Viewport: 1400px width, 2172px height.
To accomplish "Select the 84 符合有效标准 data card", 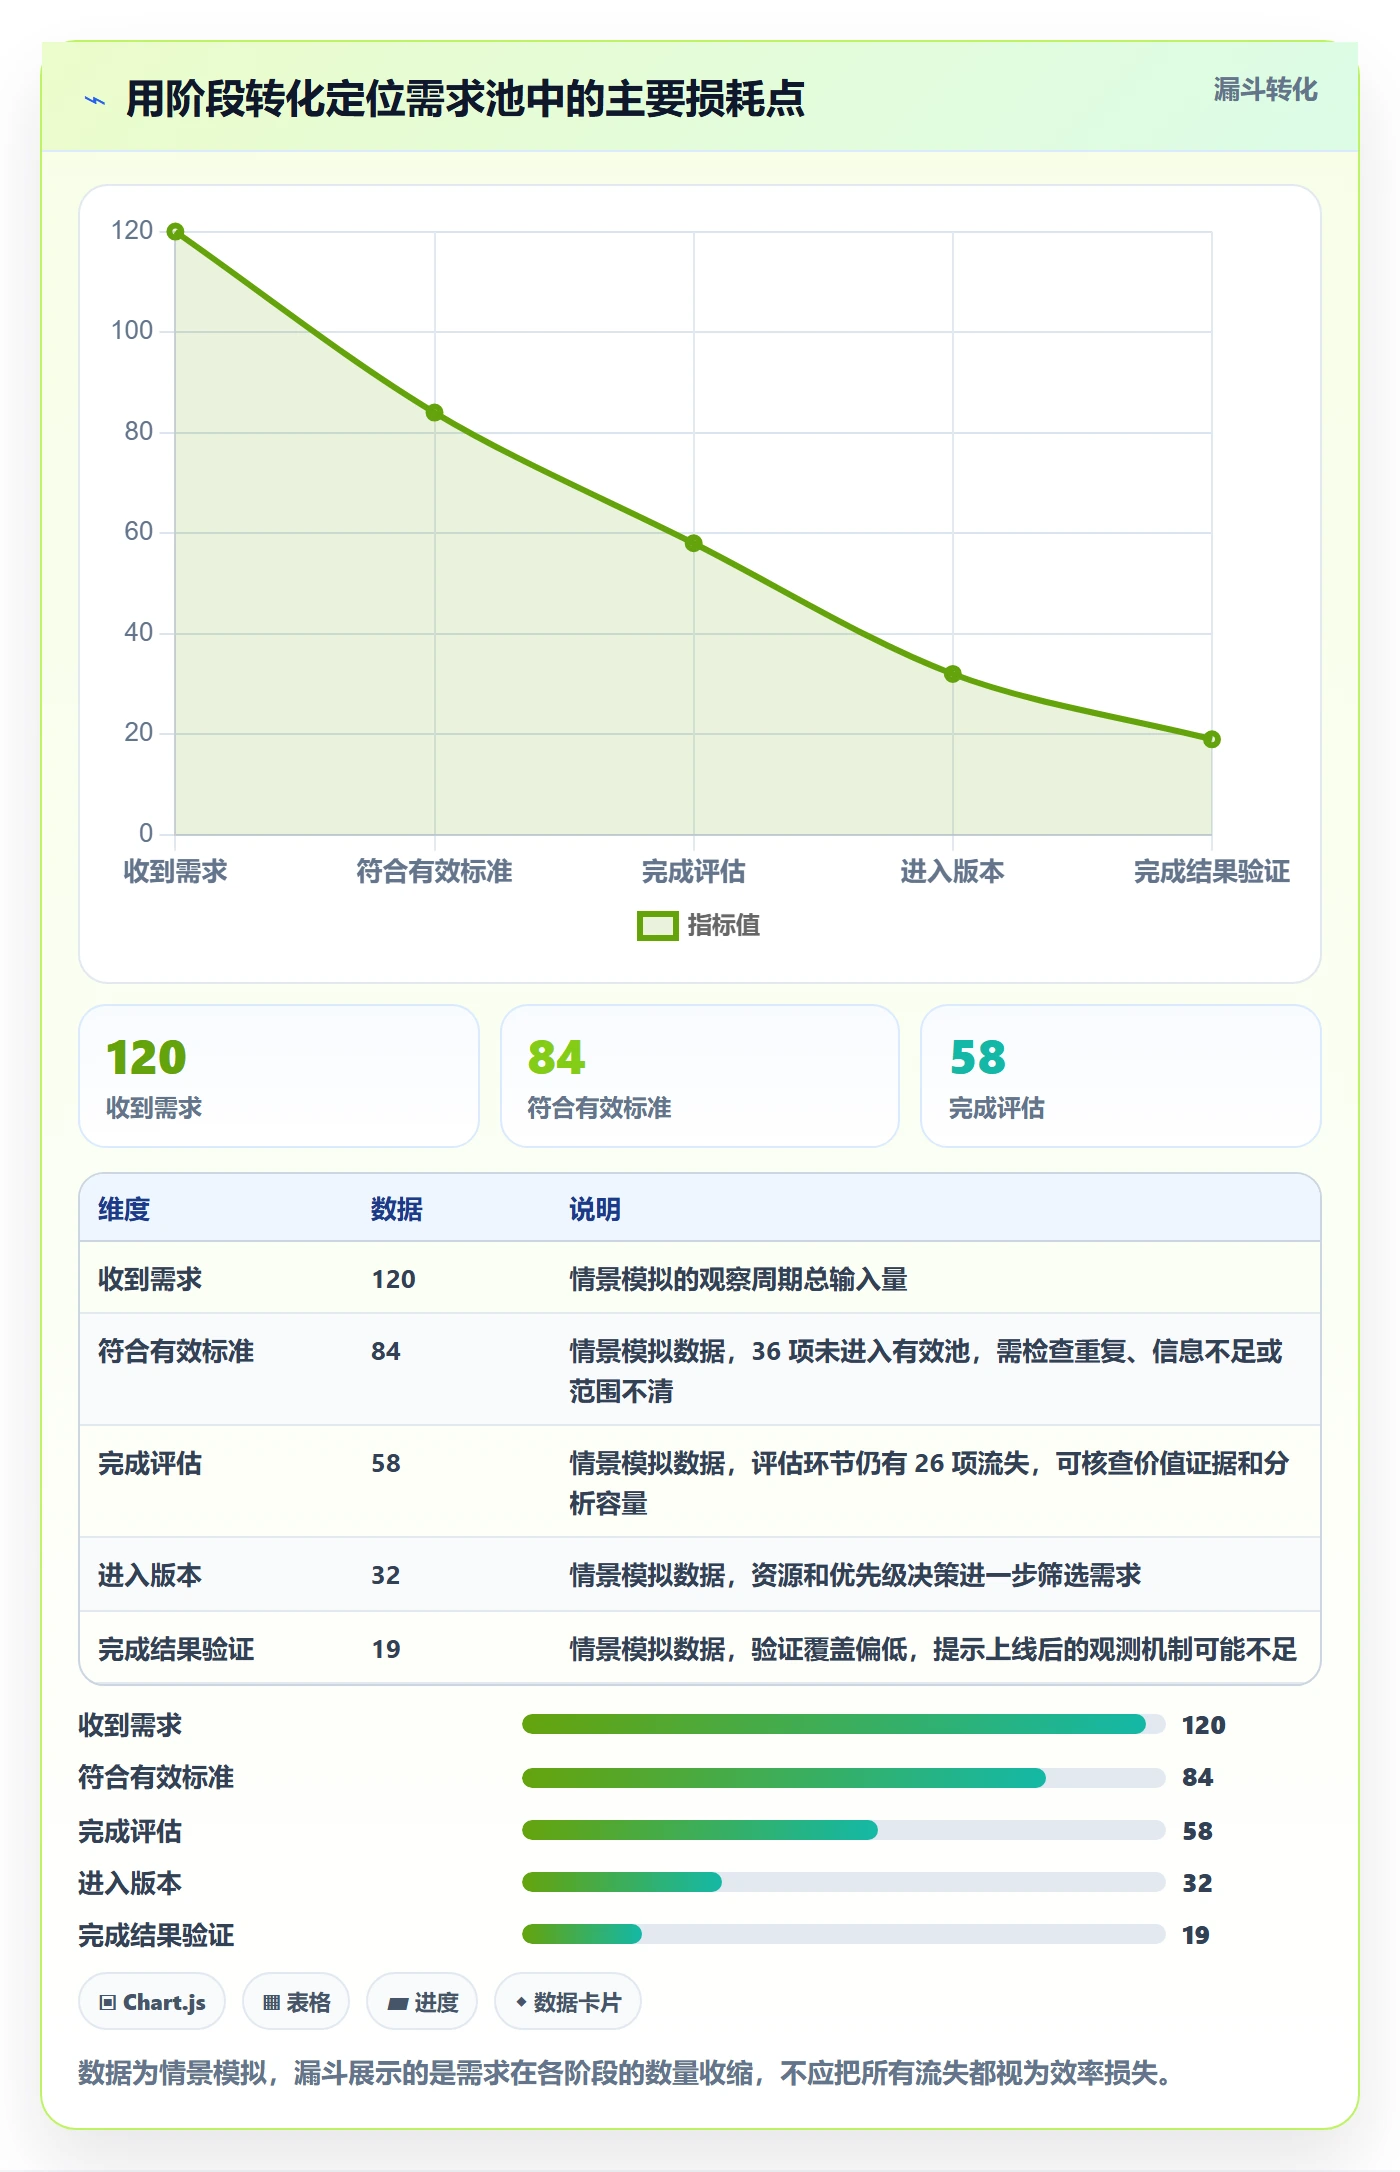I will click(700, 1076).
